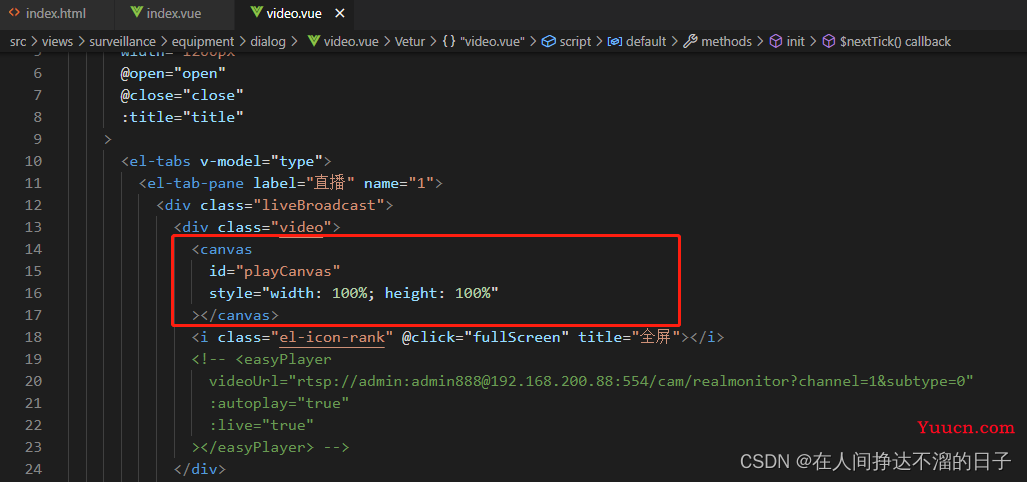The height and width of the screenshot is (482, 1027).
Task: Click the cube icon beside script breadcrumb
Action: 548,41
